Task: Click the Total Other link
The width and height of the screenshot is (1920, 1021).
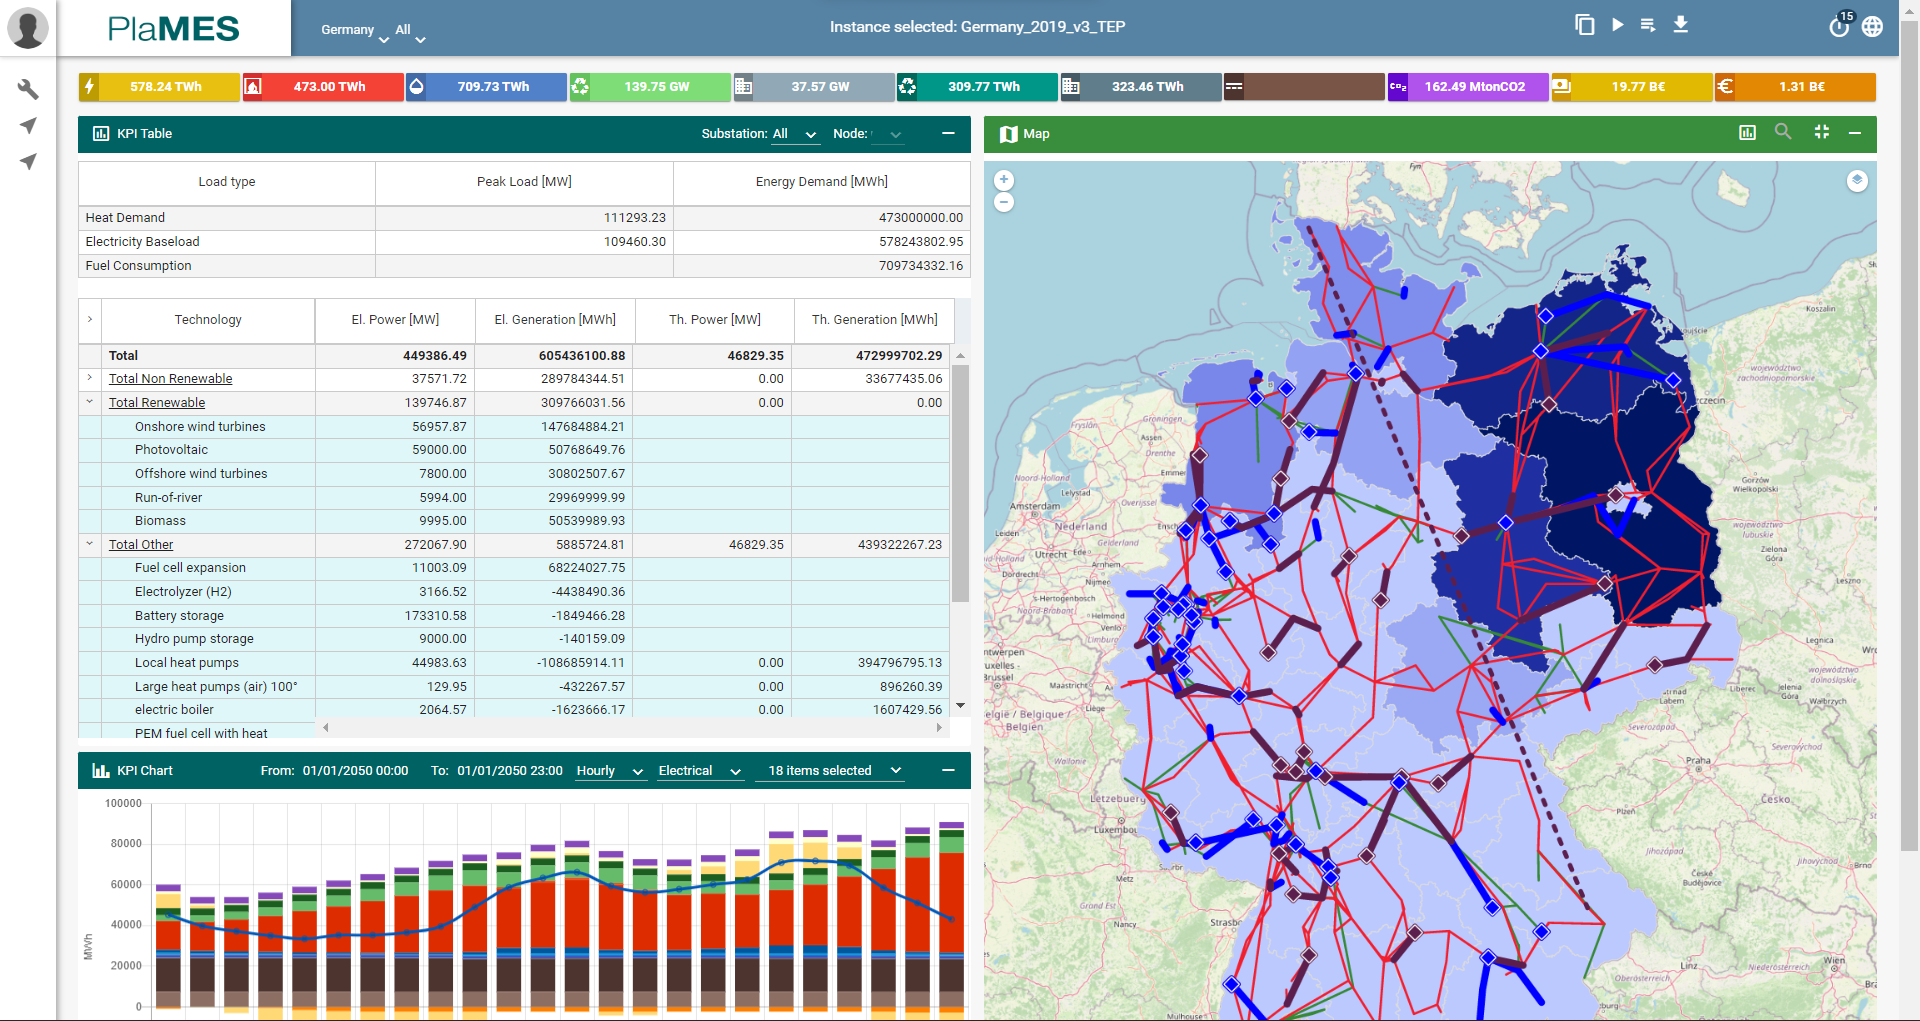Action: click(x=141, y=544)
